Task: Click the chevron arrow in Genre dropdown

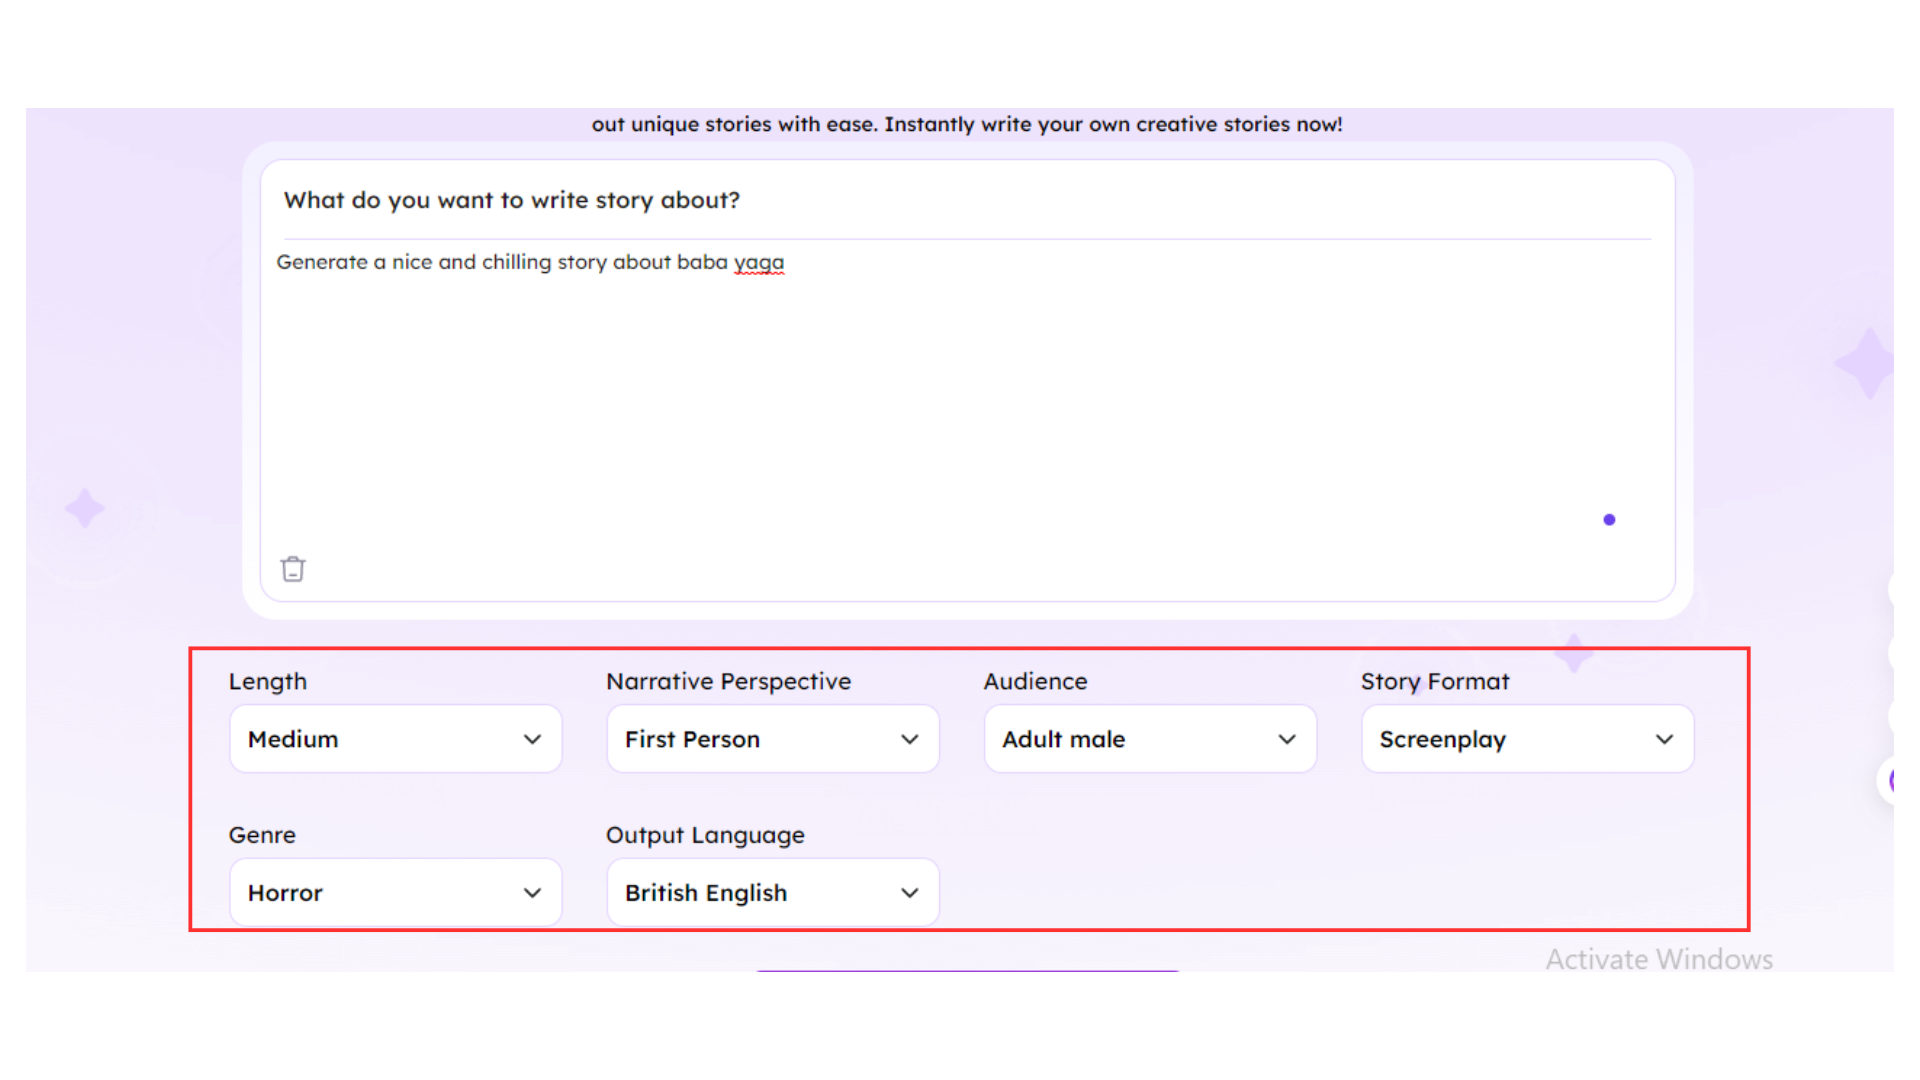Action: 532,893
